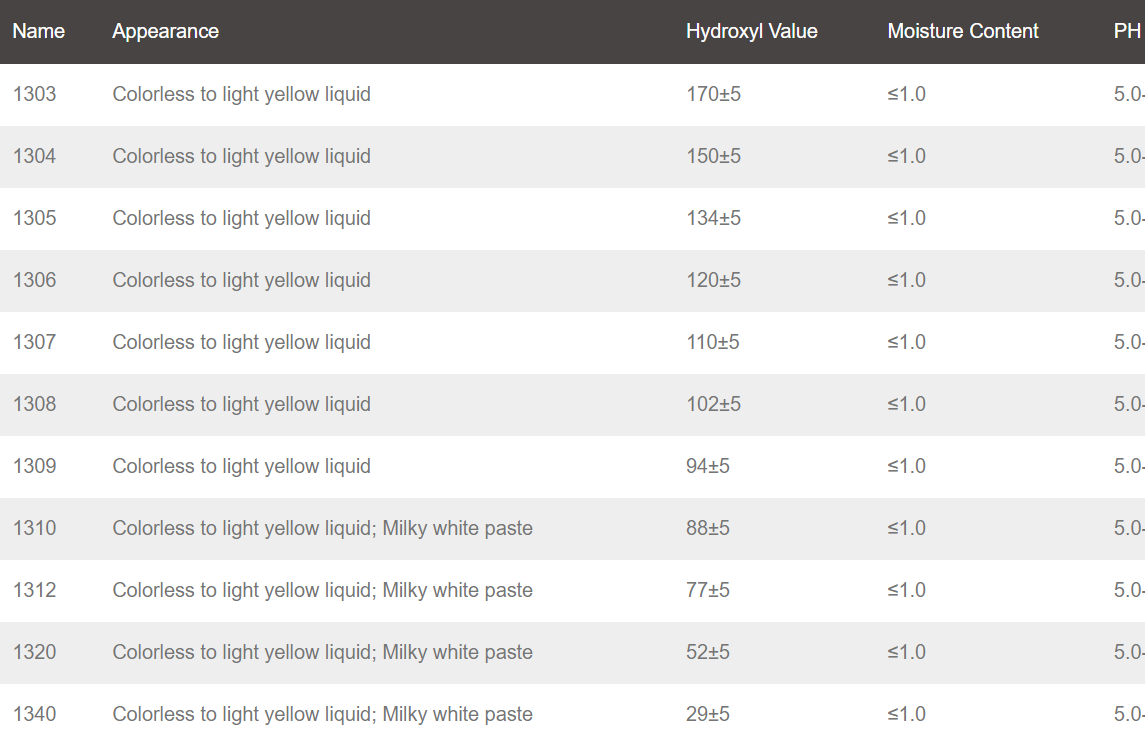
Task: Click hydroxyl value 120±5
Action: point(713,280)
